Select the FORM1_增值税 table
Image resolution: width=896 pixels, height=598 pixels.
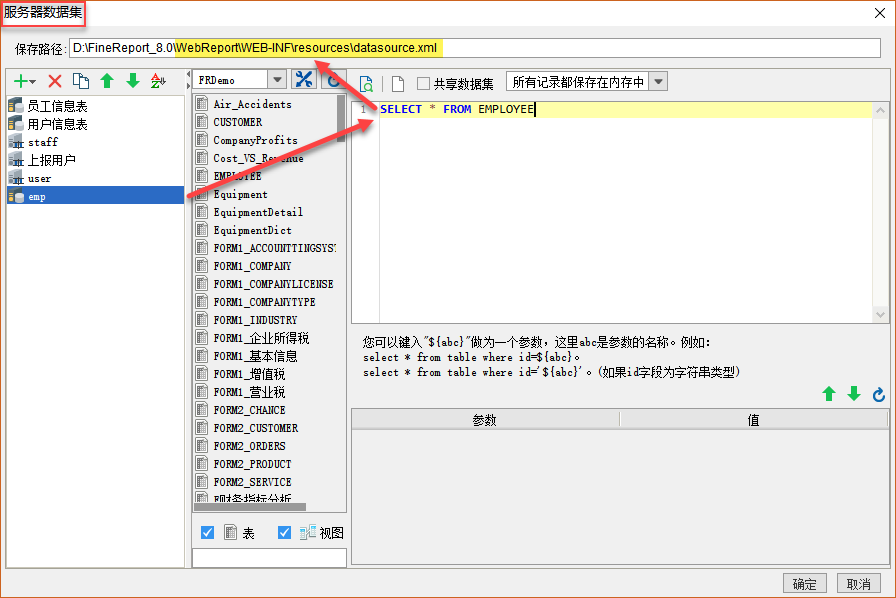pos(249,374)
